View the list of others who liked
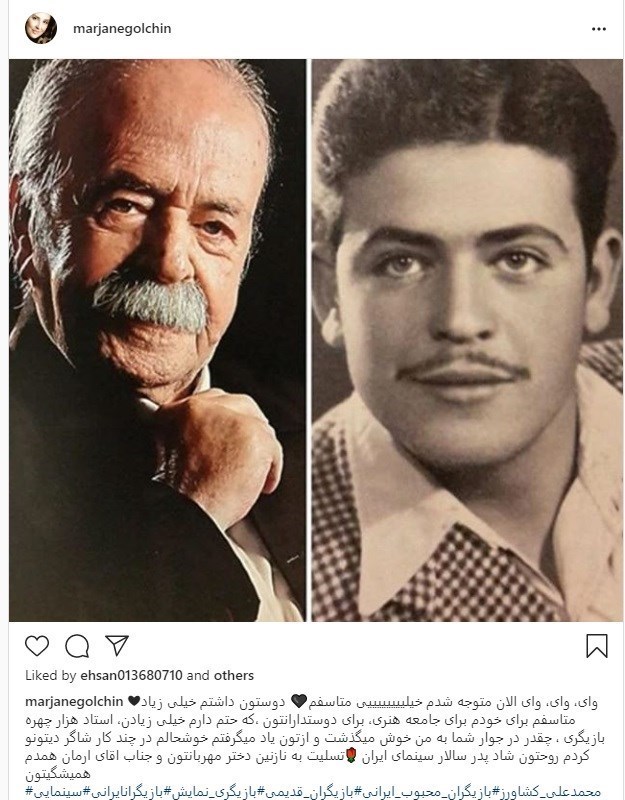 click(234, 675)
